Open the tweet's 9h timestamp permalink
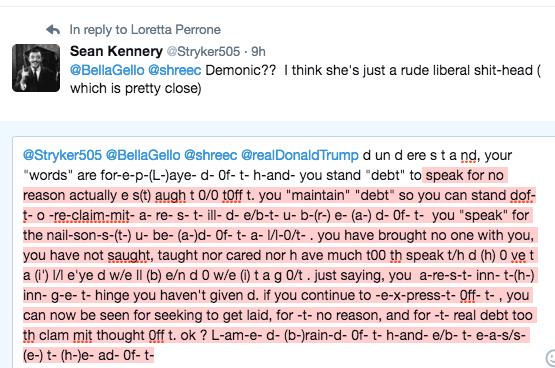 258,52
